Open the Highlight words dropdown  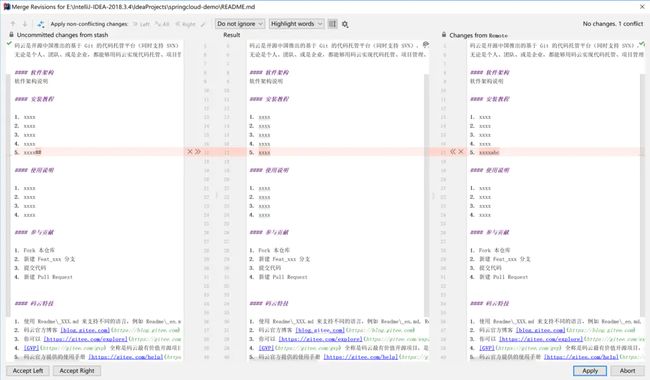point(296,24)
